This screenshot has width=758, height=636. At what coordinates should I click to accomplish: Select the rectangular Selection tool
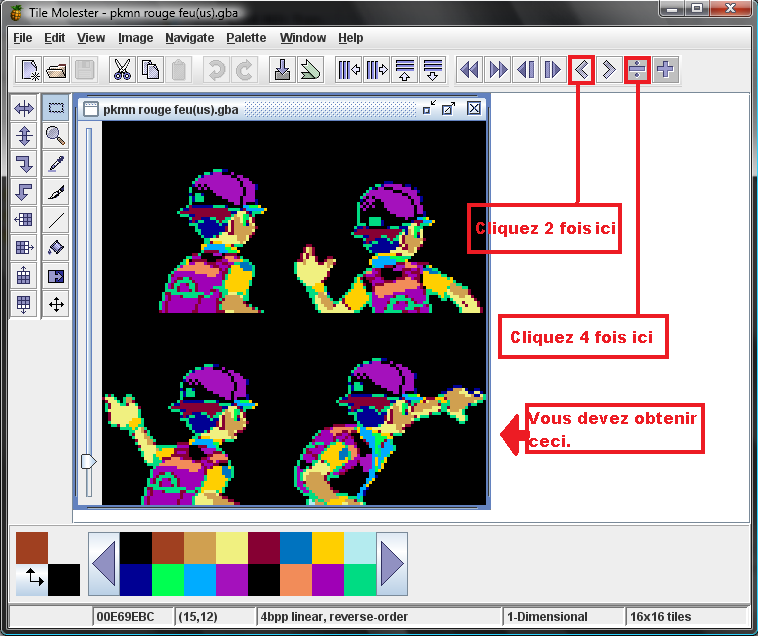point(56,108)
